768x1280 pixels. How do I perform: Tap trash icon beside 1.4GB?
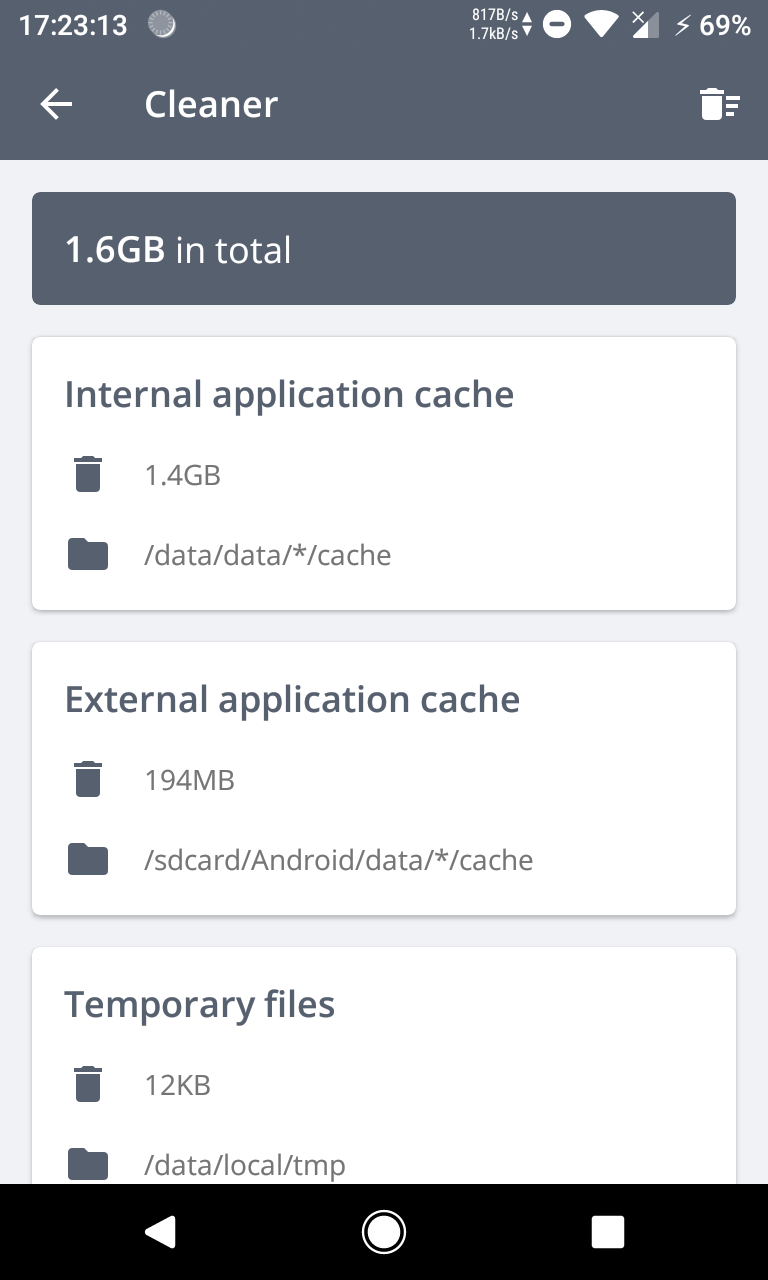(x=88, y=474)
